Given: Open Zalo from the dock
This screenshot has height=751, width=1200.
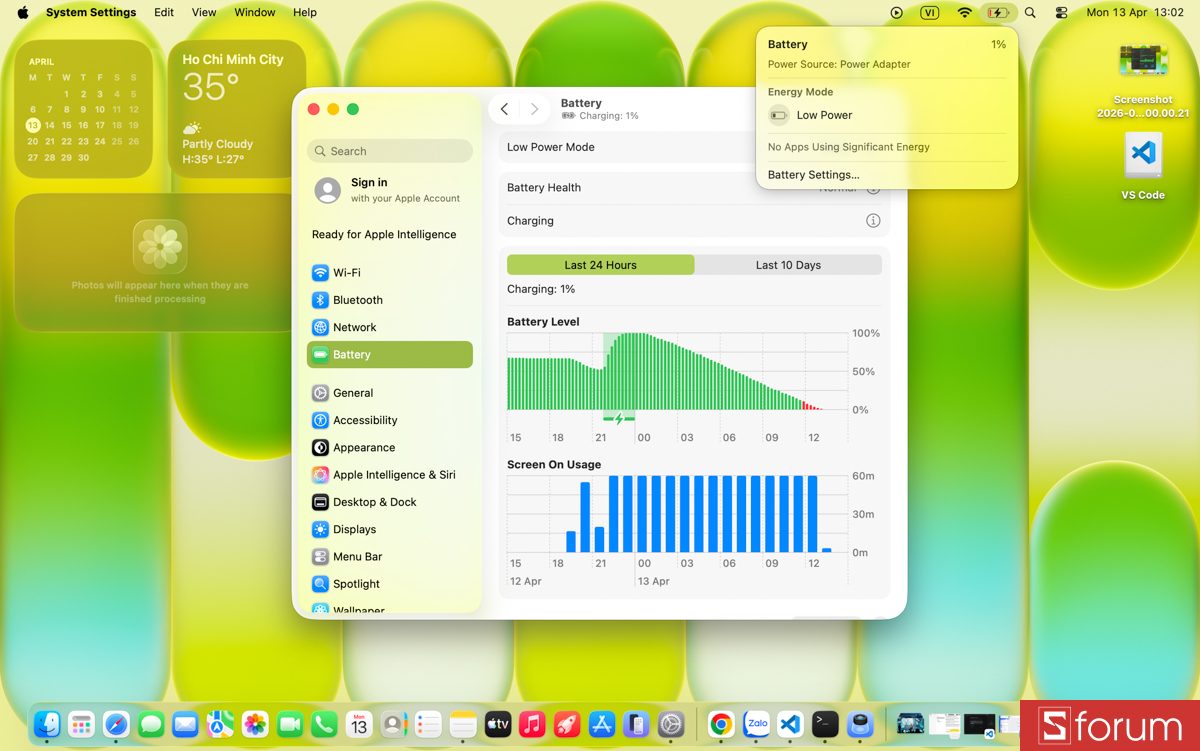Looking at the screenshot, I should (x=755, y=724).
